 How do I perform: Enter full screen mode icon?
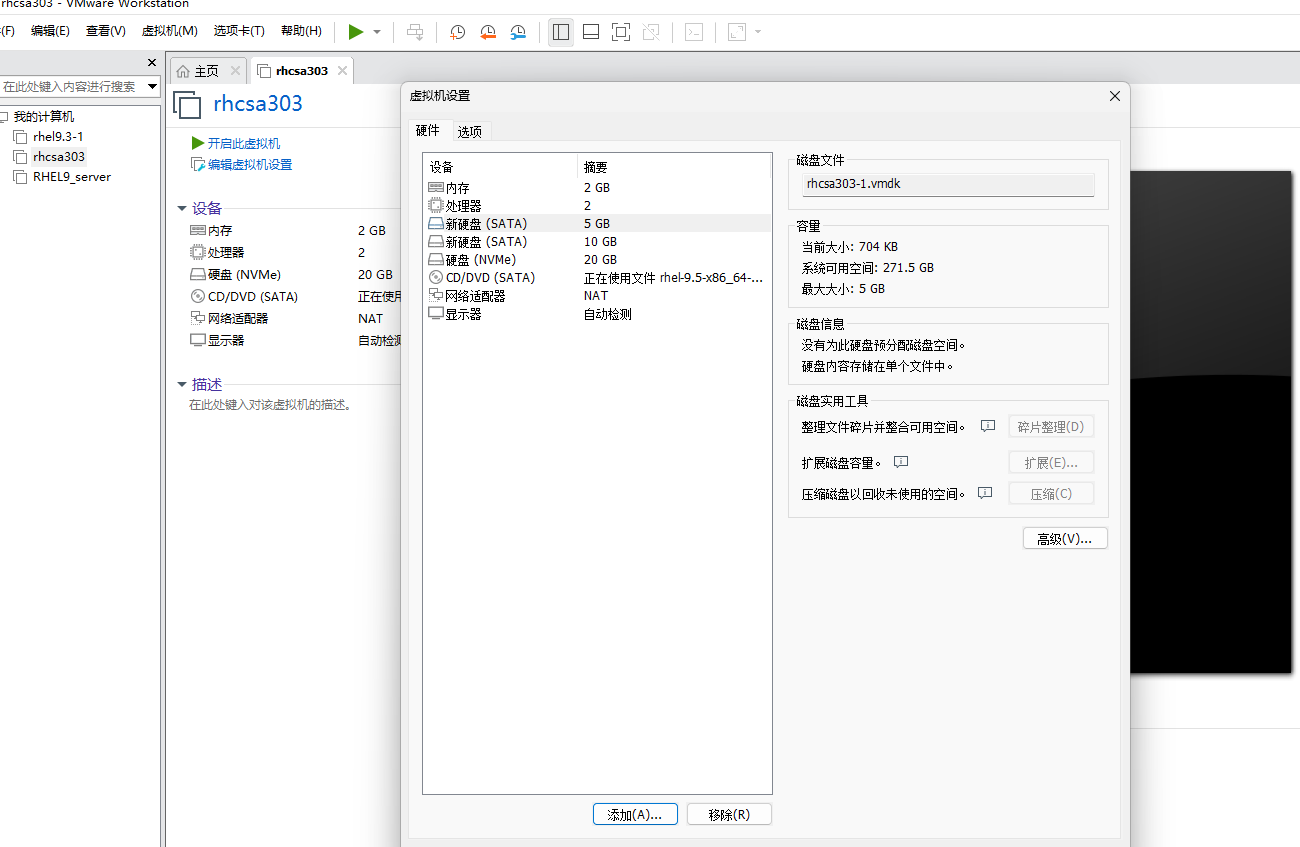621,32
